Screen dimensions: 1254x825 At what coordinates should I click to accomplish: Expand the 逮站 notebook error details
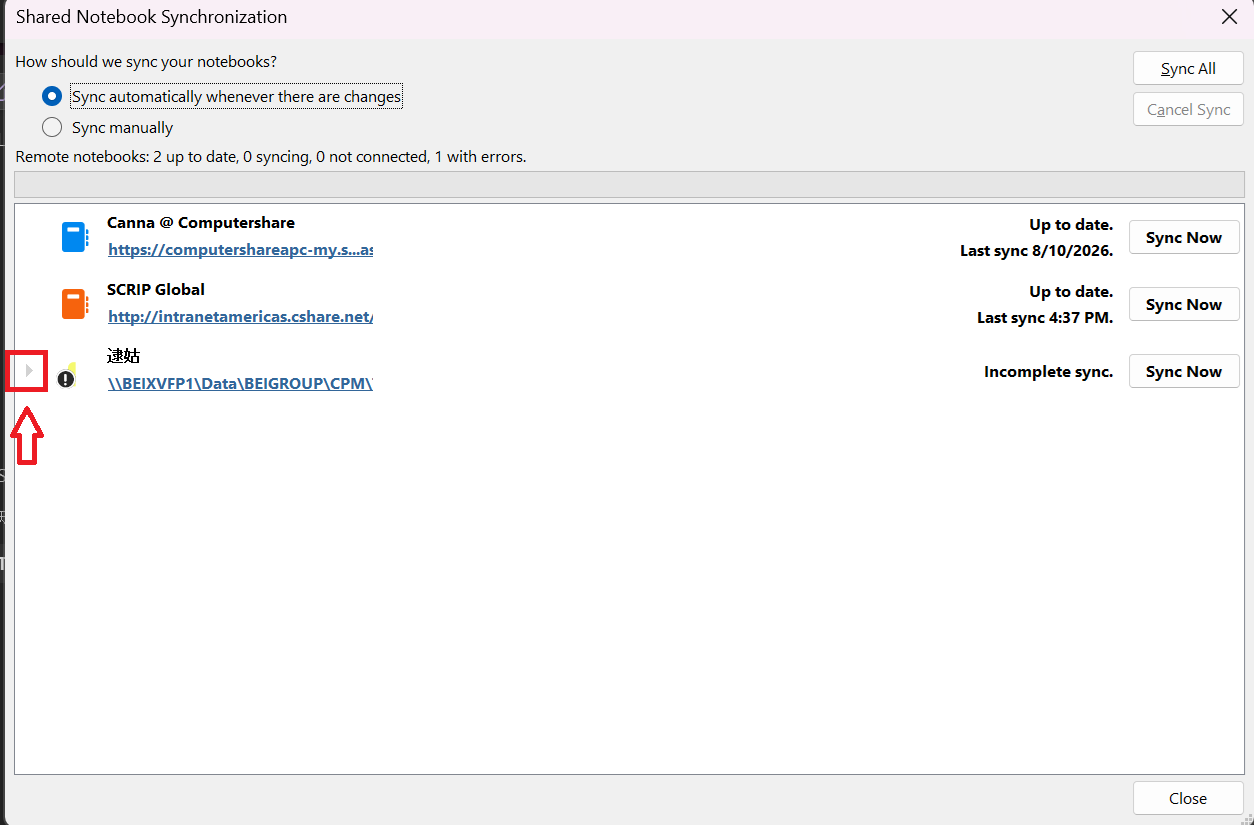tap(29, 371)
